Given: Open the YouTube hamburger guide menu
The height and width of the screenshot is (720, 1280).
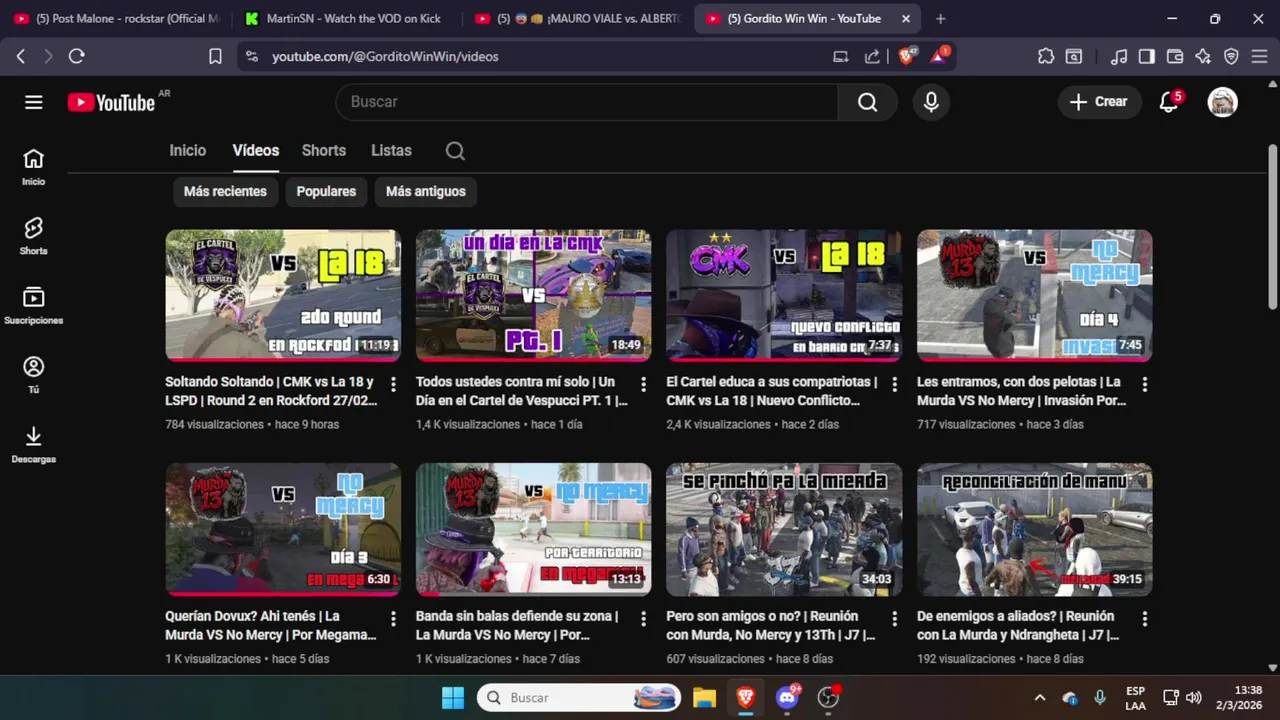Looking at the screenshot, I should (x=34, y=102).
